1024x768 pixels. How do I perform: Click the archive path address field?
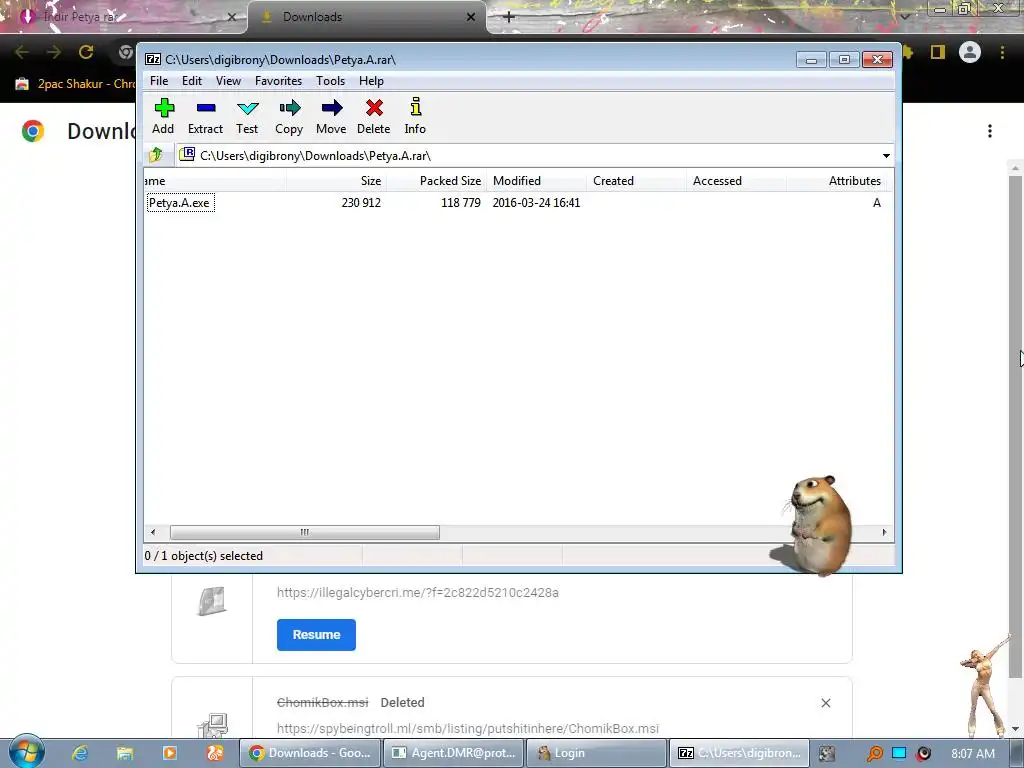click(x=529, y=155)
